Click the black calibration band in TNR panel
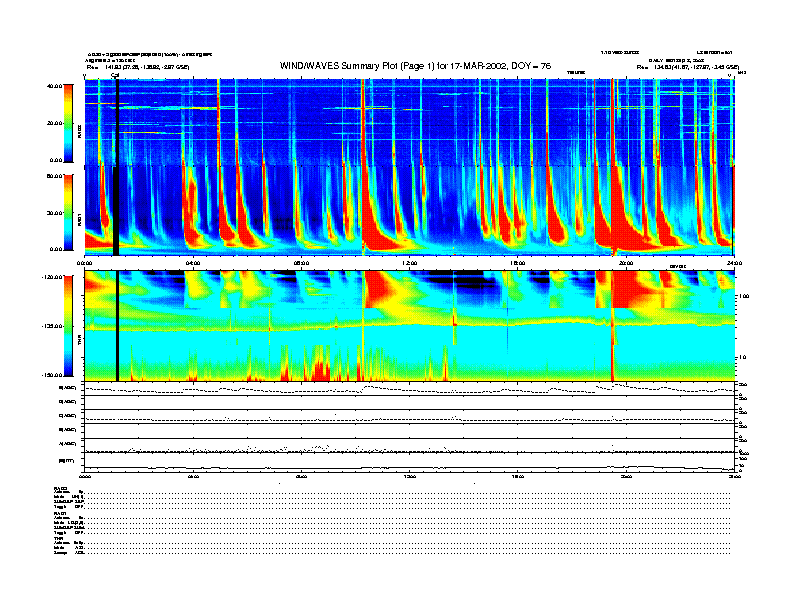The width and height of the screenshot is (792, 612). tap(117, 326)
